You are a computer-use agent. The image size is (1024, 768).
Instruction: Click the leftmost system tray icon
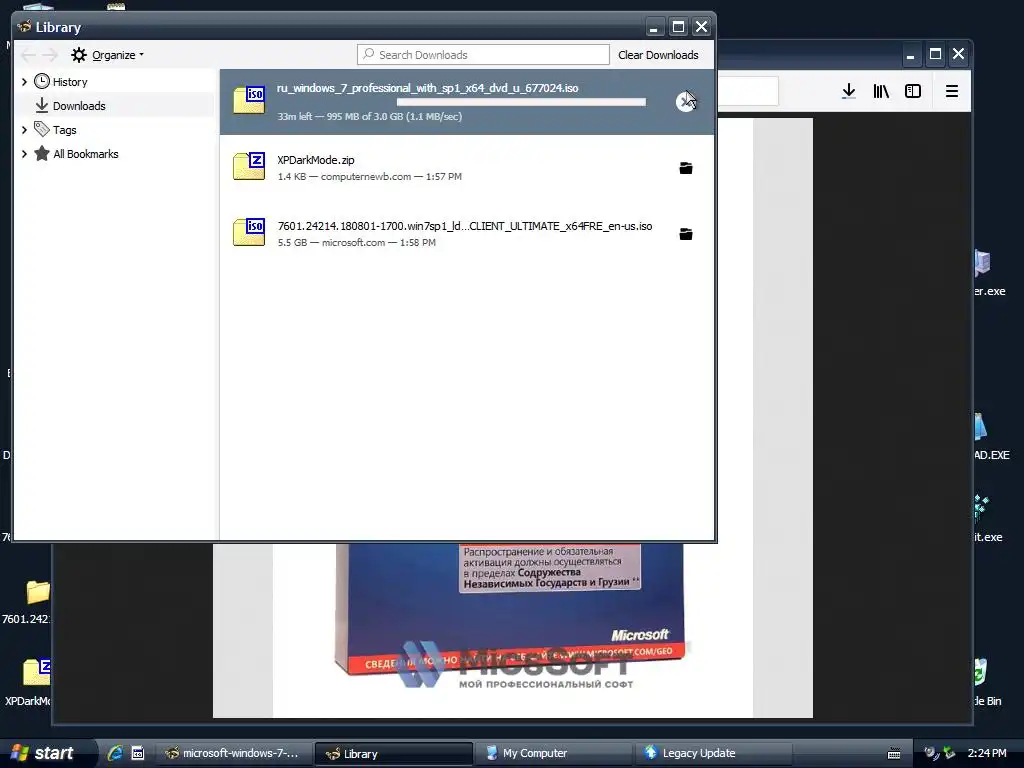coord(932,753)
